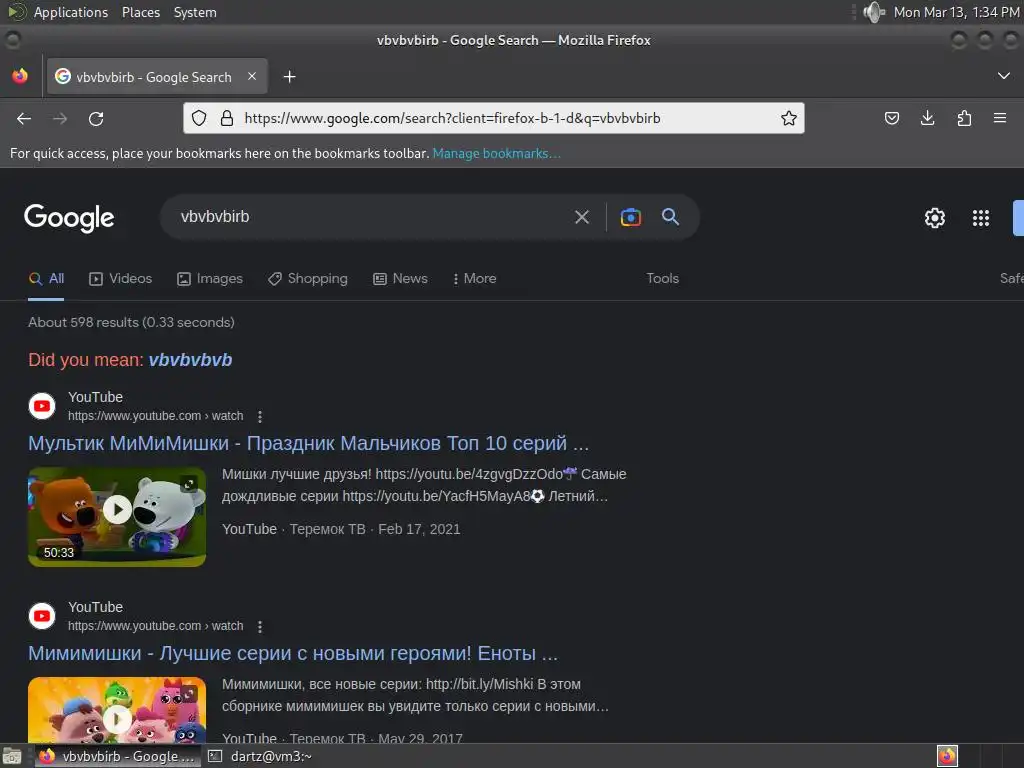Open Applications menu

pyautogui.click(x=71, y=12)
